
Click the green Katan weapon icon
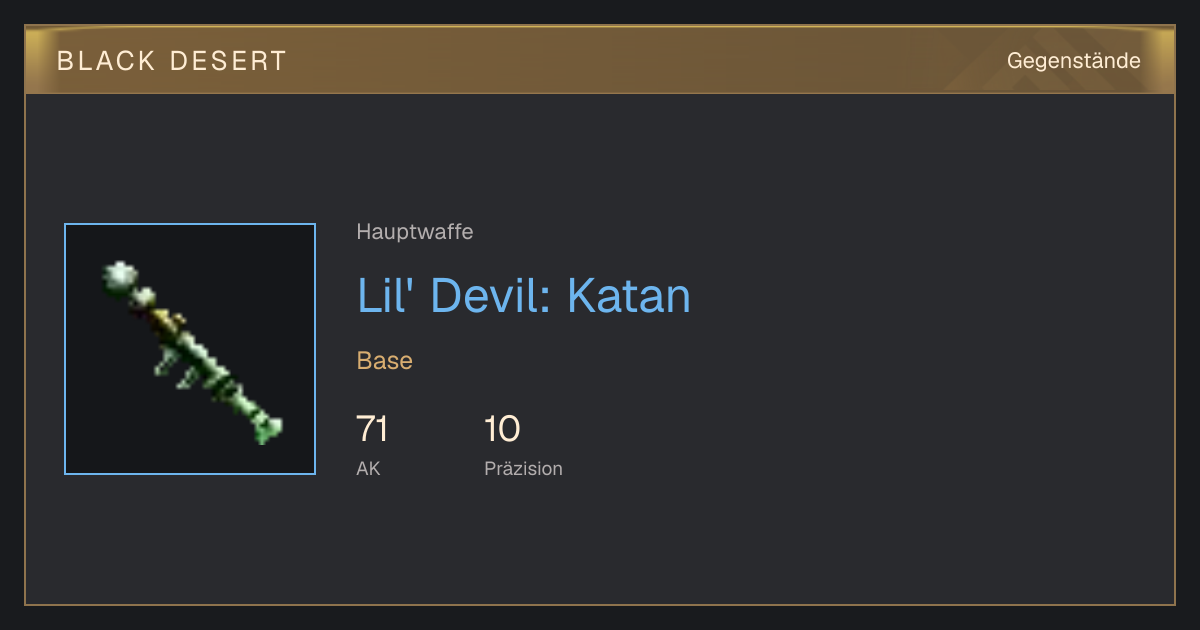pos(192,351)
